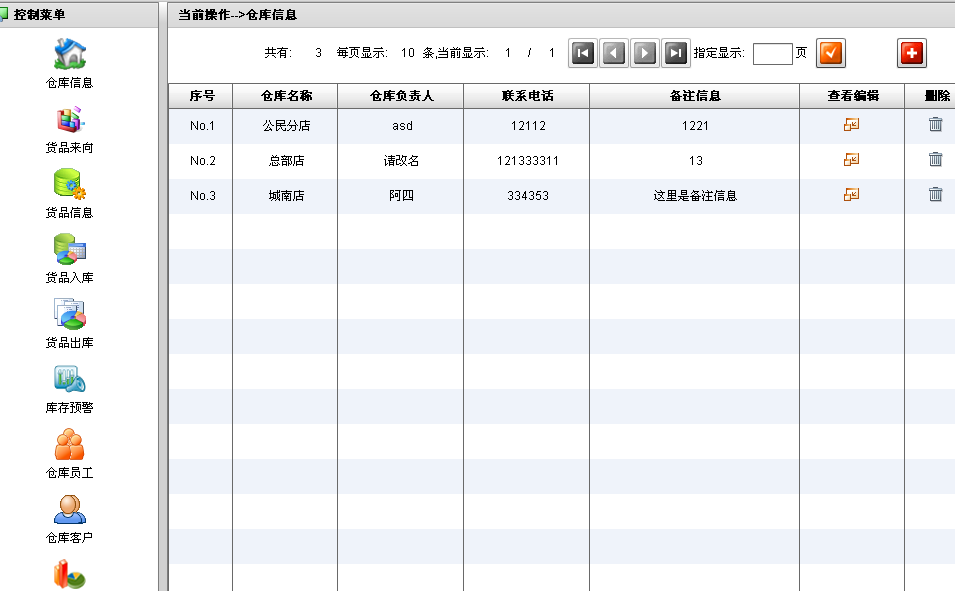Click the 当前操作-->仓库信息 breadcrumb
Viewport: 955px width, 591px height.
coord(238,15)
